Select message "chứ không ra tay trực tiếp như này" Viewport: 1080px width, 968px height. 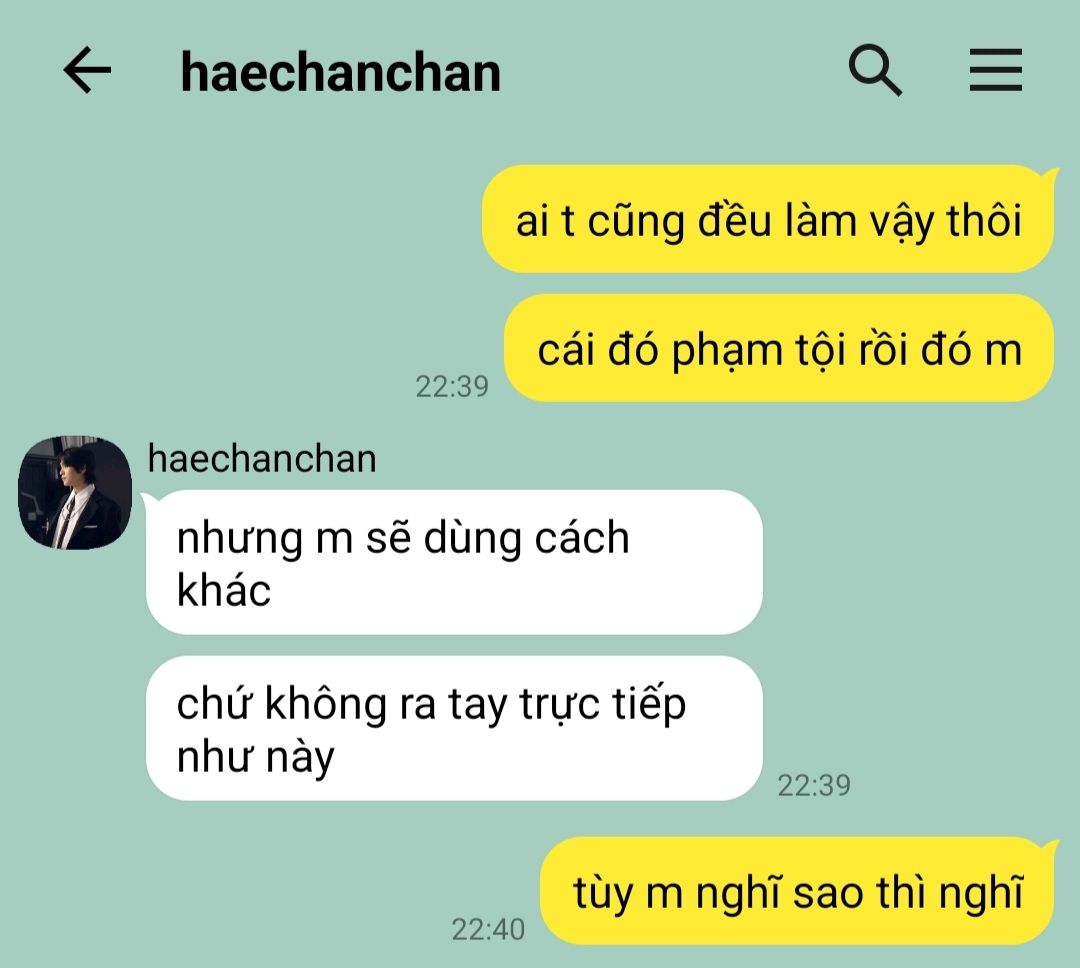[455, 728]
